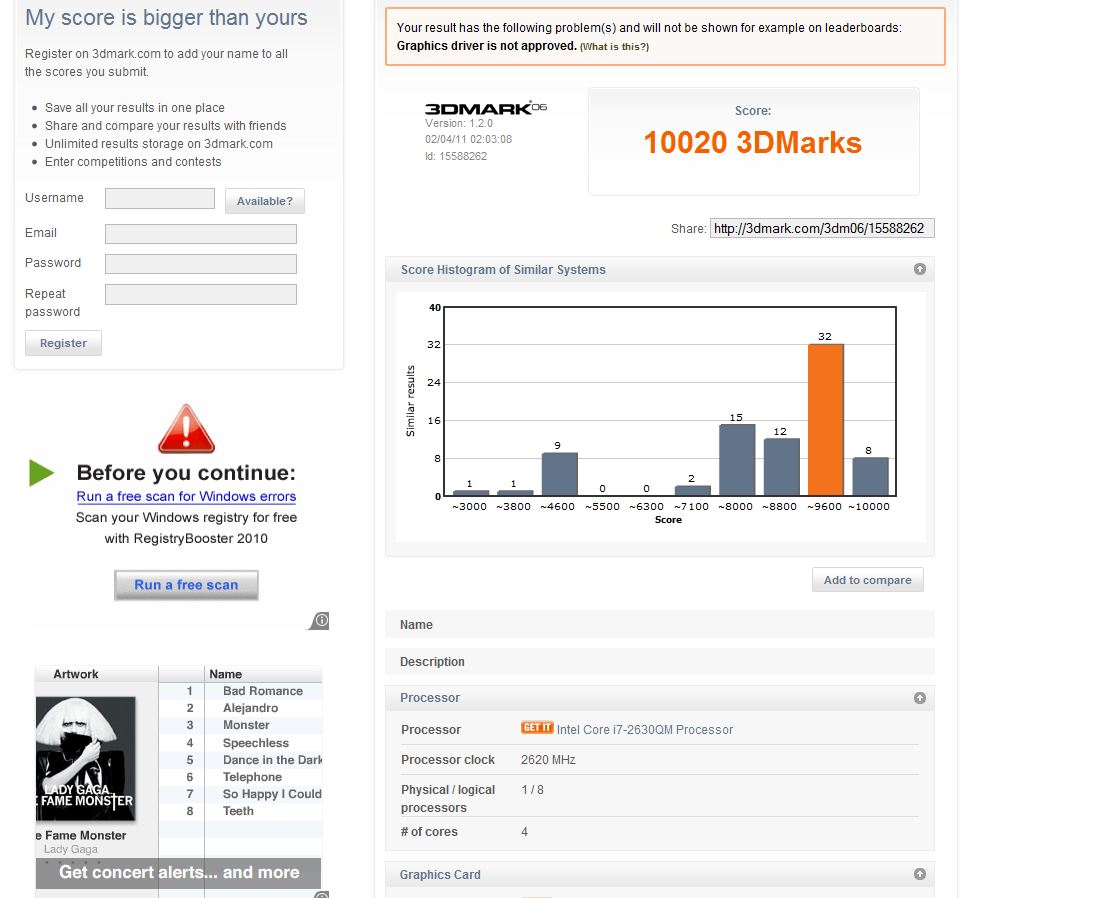The image size is (1094, 898).
Task: Click the Add to compare button
Action: click(x=867, y=580)
